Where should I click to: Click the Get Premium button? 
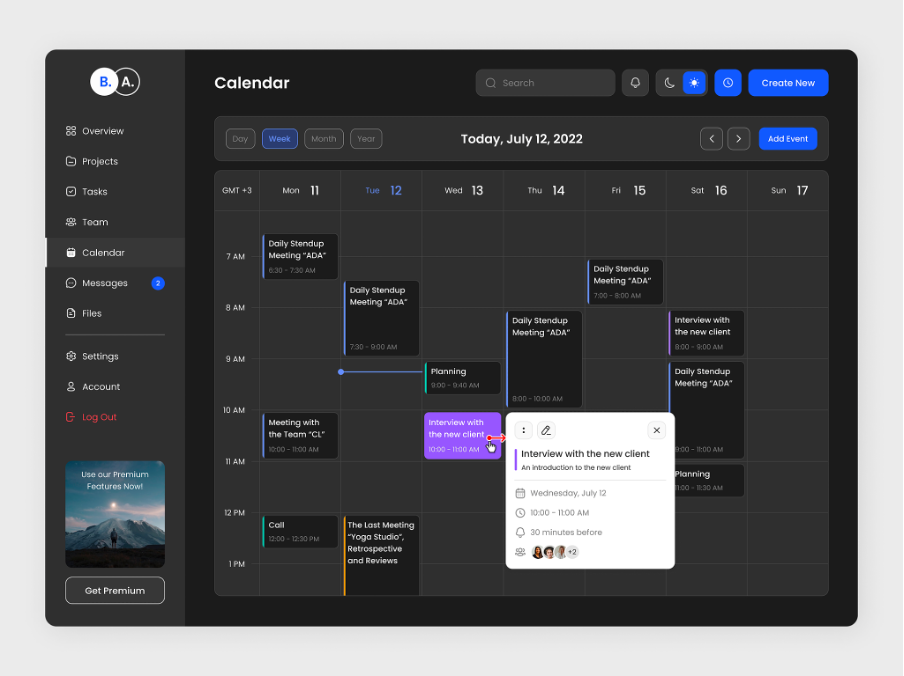(x=115, y=590)
